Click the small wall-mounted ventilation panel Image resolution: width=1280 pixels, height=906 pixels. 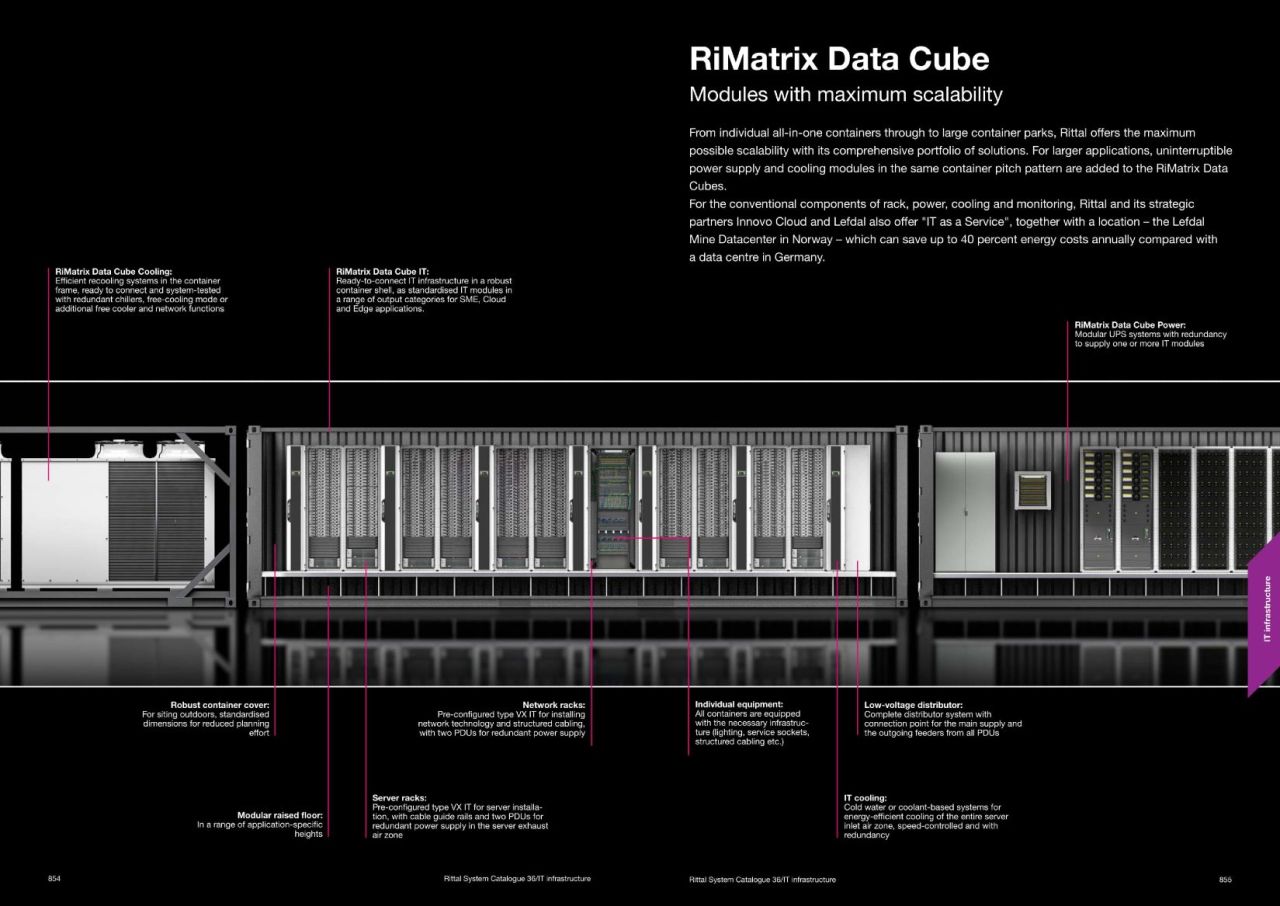pyautogui.click(x=1031, y=489)
